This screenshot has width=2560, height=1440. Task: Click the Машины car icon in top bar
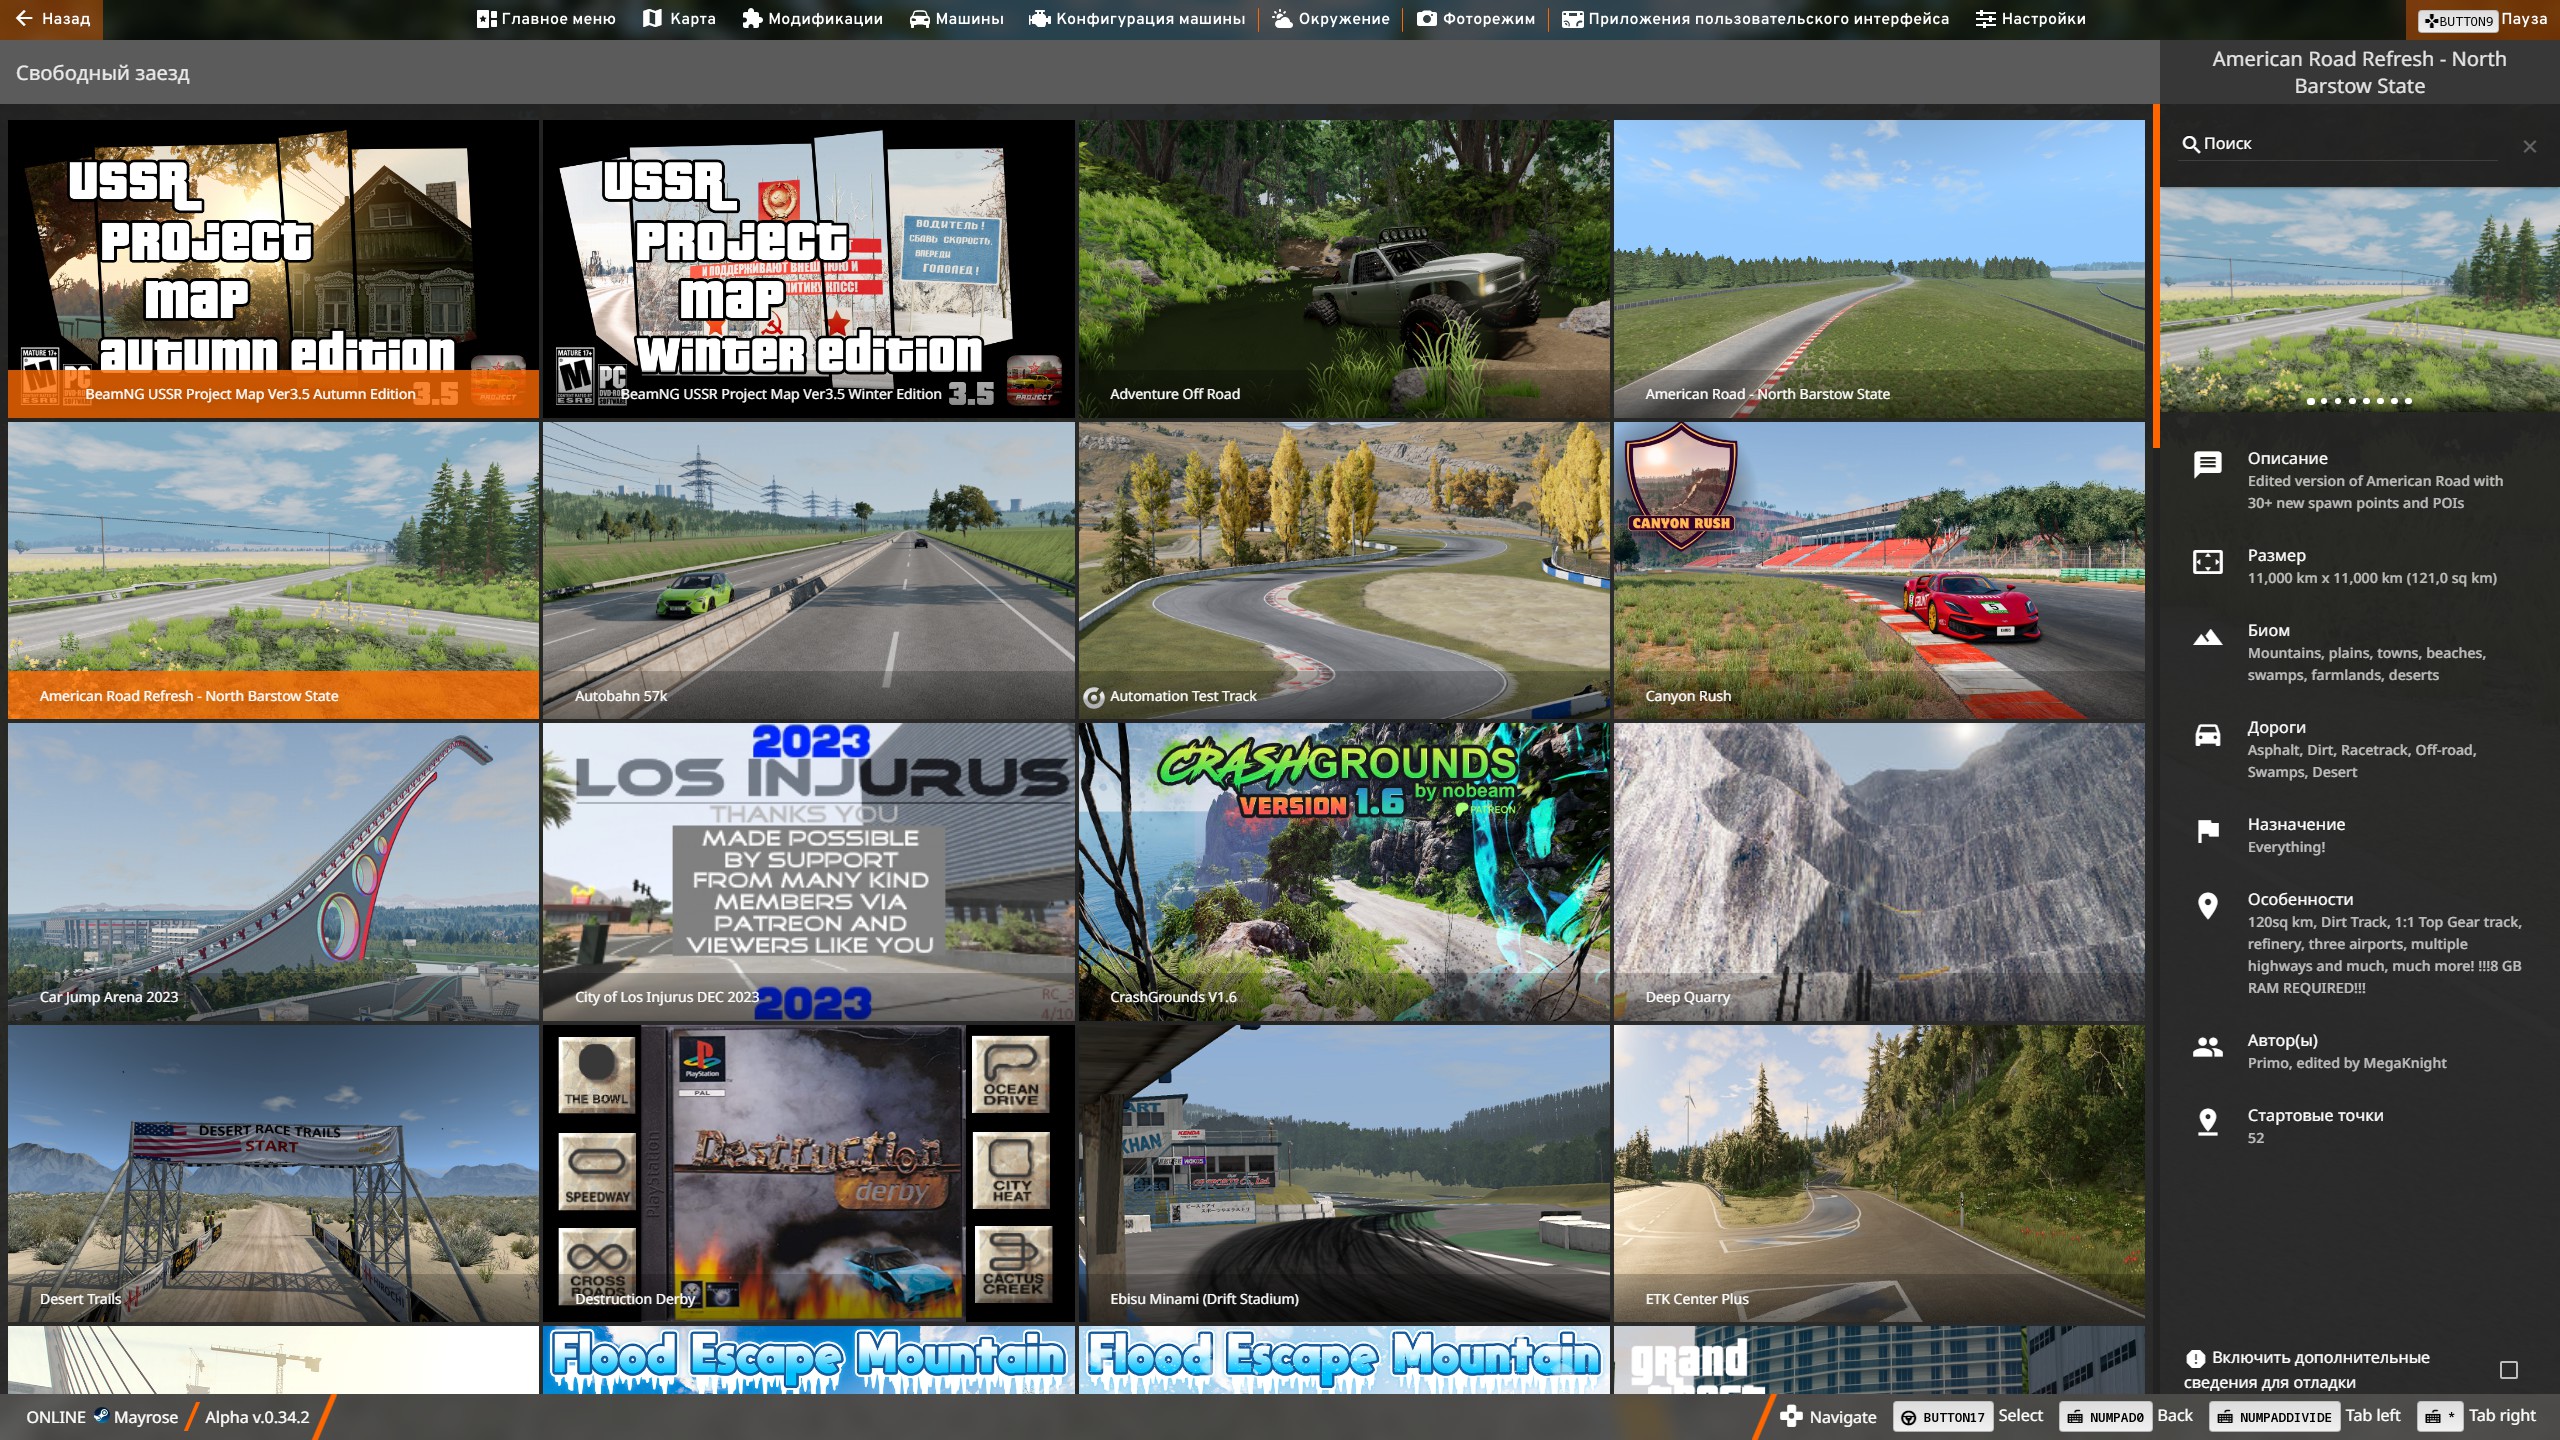919,19
